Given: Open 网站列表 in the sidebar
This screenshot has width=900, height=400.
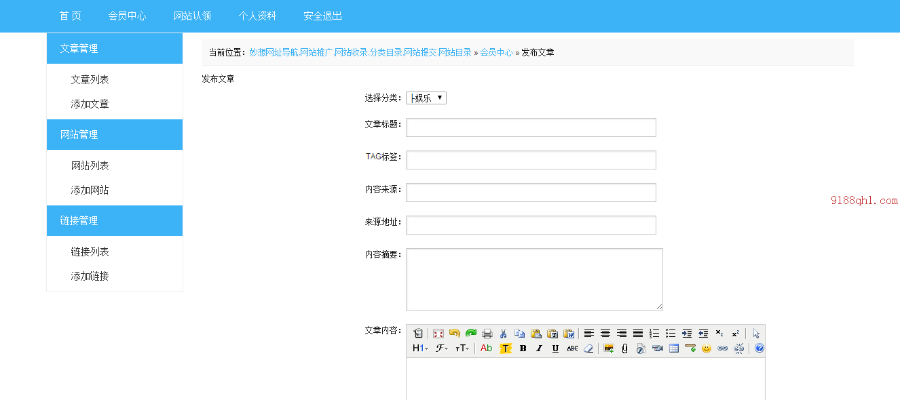Looking at the screenshot, I should pyautogui.click(x=90, y=166).
